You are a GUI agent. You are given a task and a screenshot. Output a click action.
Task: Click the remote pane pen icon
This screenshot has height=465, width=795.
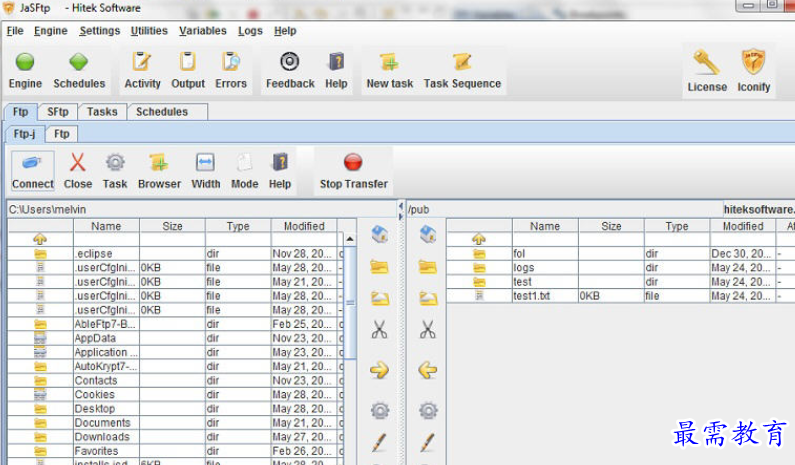click(428, 442)
